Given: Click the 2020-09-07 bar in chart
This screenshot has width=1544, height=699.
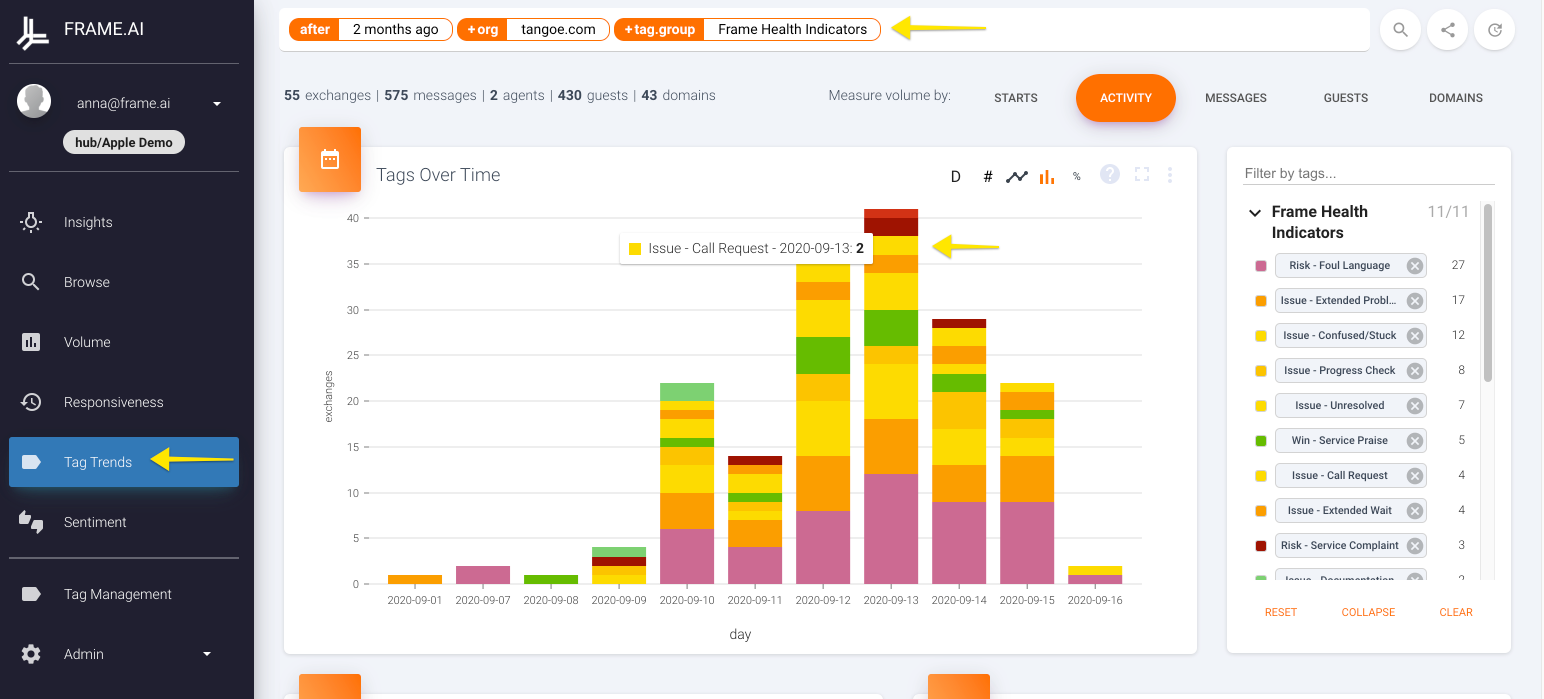Looking at the screenshot, I should click(x=483, y=575).
